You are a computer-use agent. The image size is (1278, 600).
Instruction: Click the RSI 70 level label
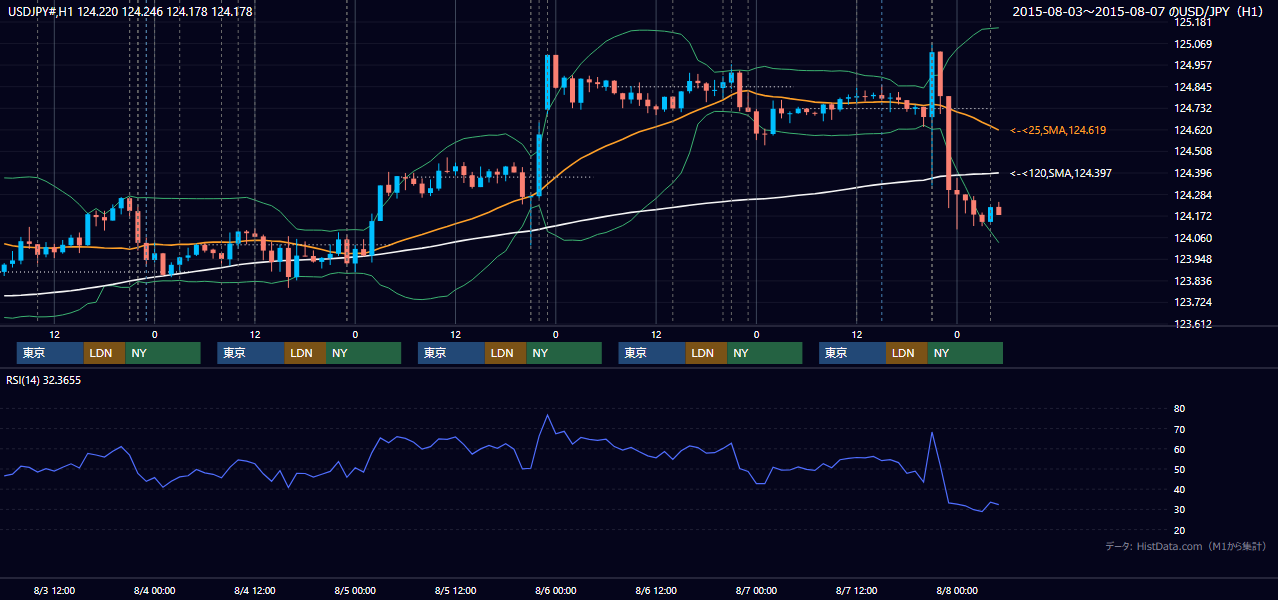pyautogui.click(x=1179, y=429)
